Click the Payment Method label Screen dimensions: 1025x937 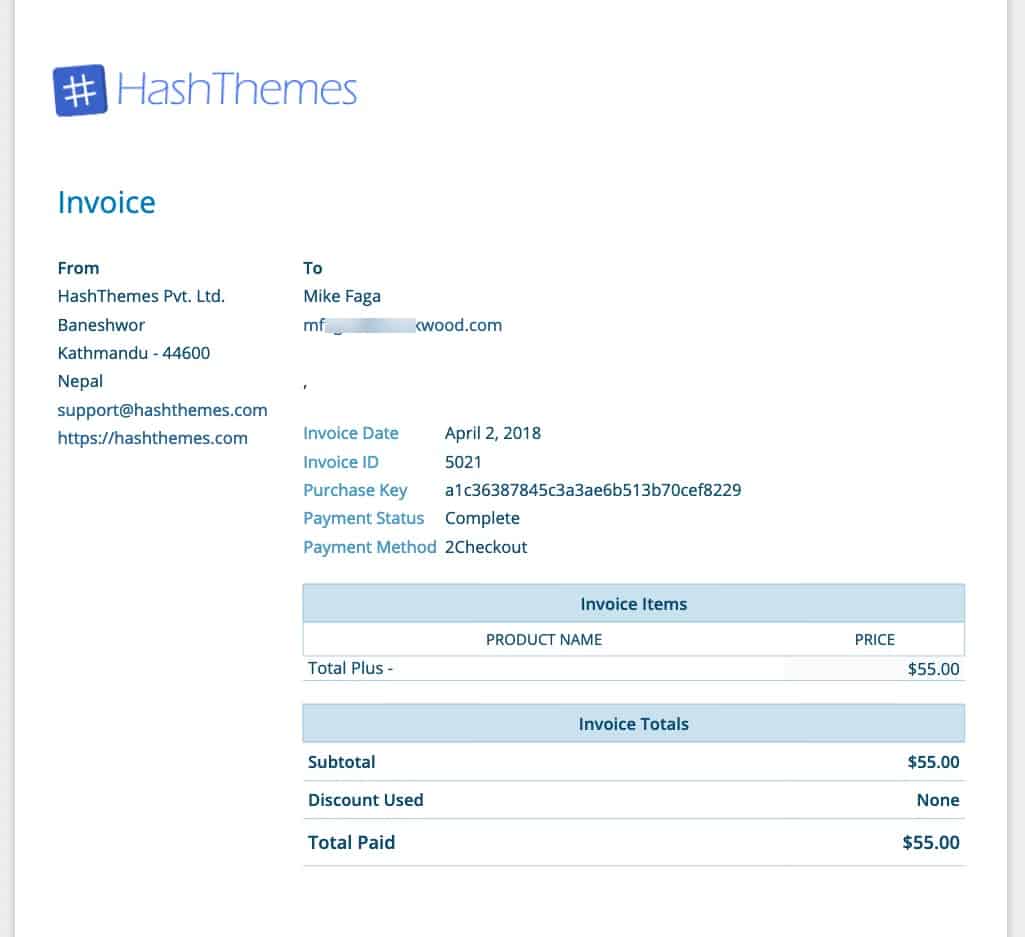pos(369,547)
